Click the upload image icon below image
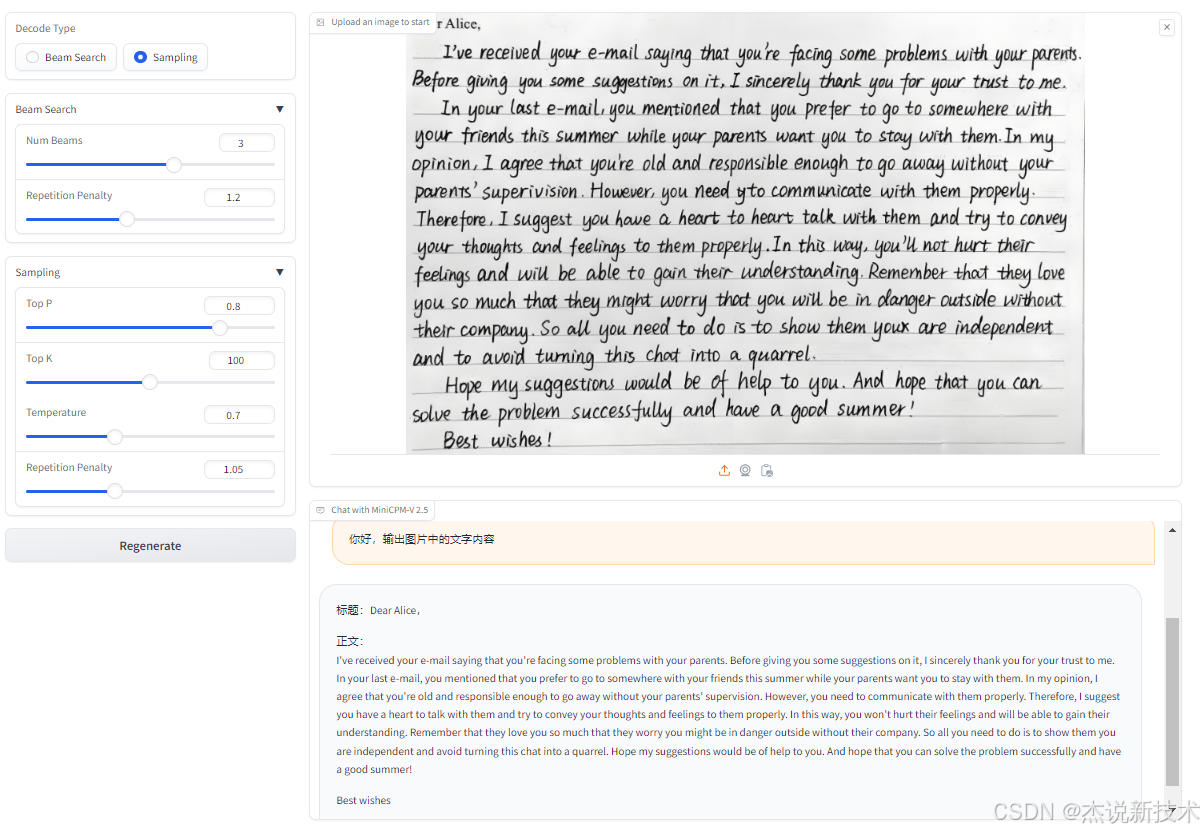Viewport: 1204px width, 831px height. tap(724, 471)
